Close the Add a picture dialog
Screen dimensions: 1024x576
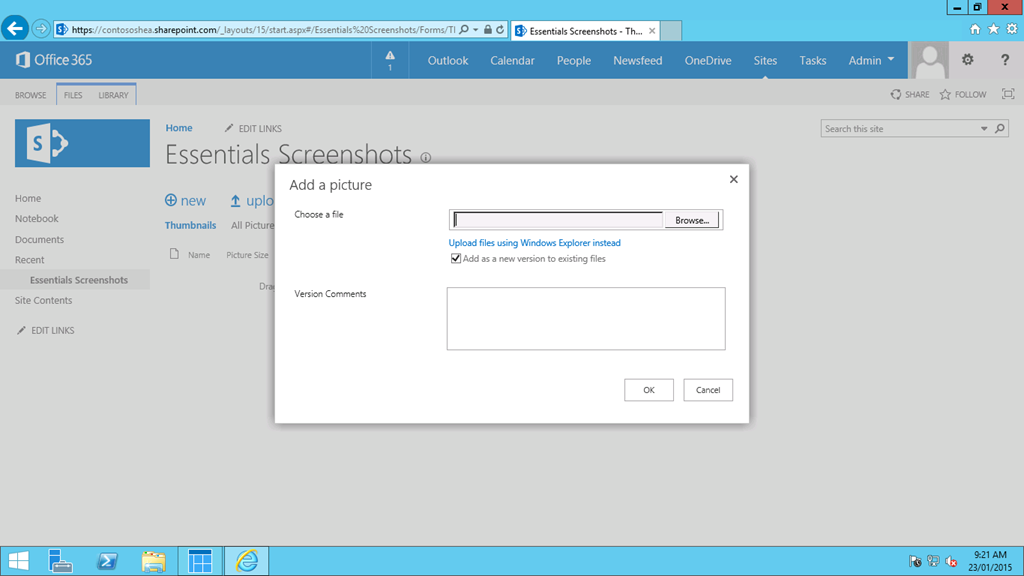[x=733, y=180]
